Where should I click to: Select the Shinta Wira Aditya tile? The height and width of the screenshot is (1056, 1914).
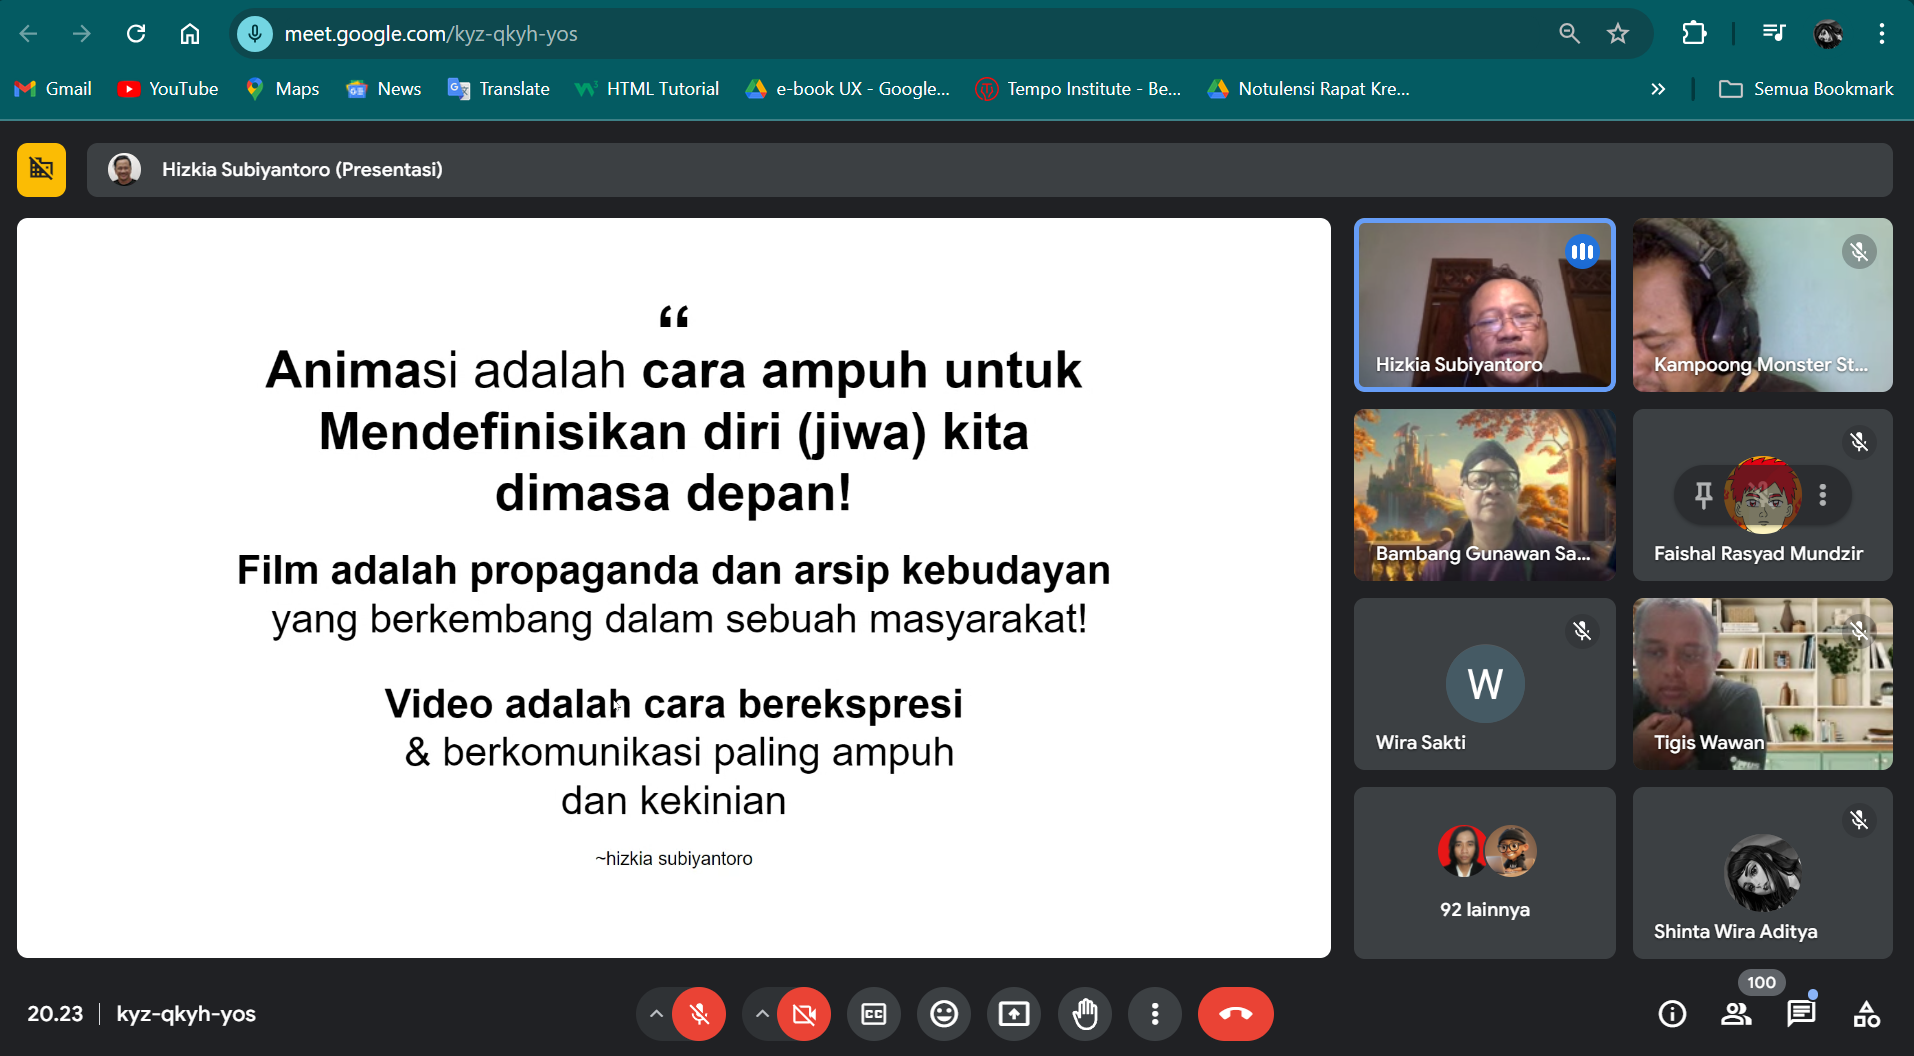[x=1762, y=872]
